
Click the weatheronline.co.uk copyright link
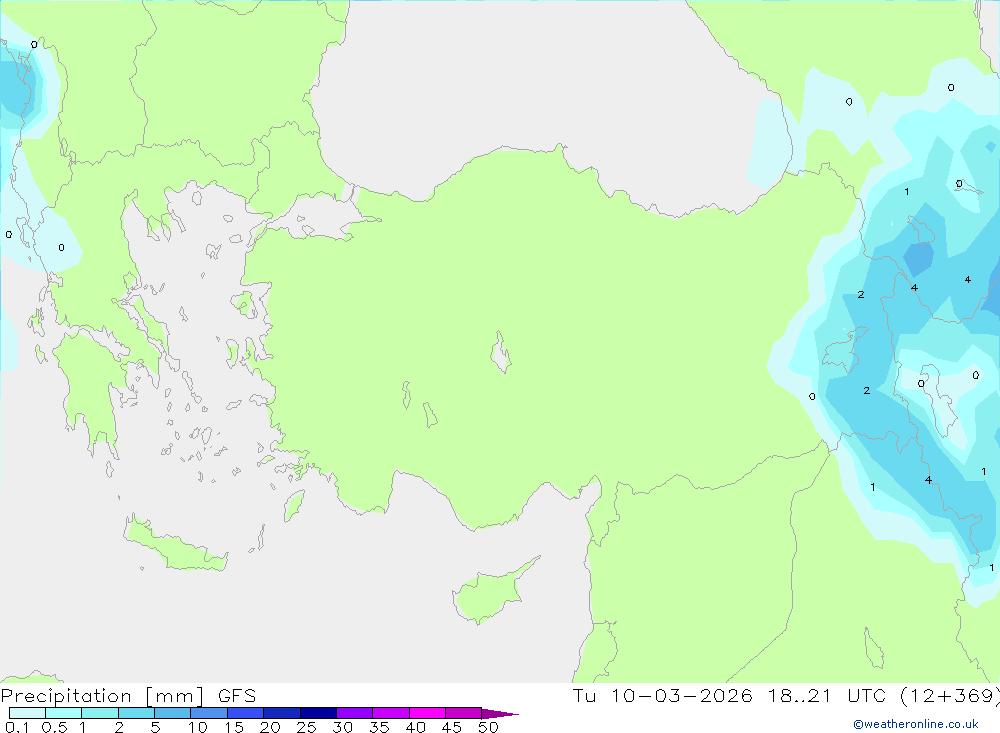(916, 724)
